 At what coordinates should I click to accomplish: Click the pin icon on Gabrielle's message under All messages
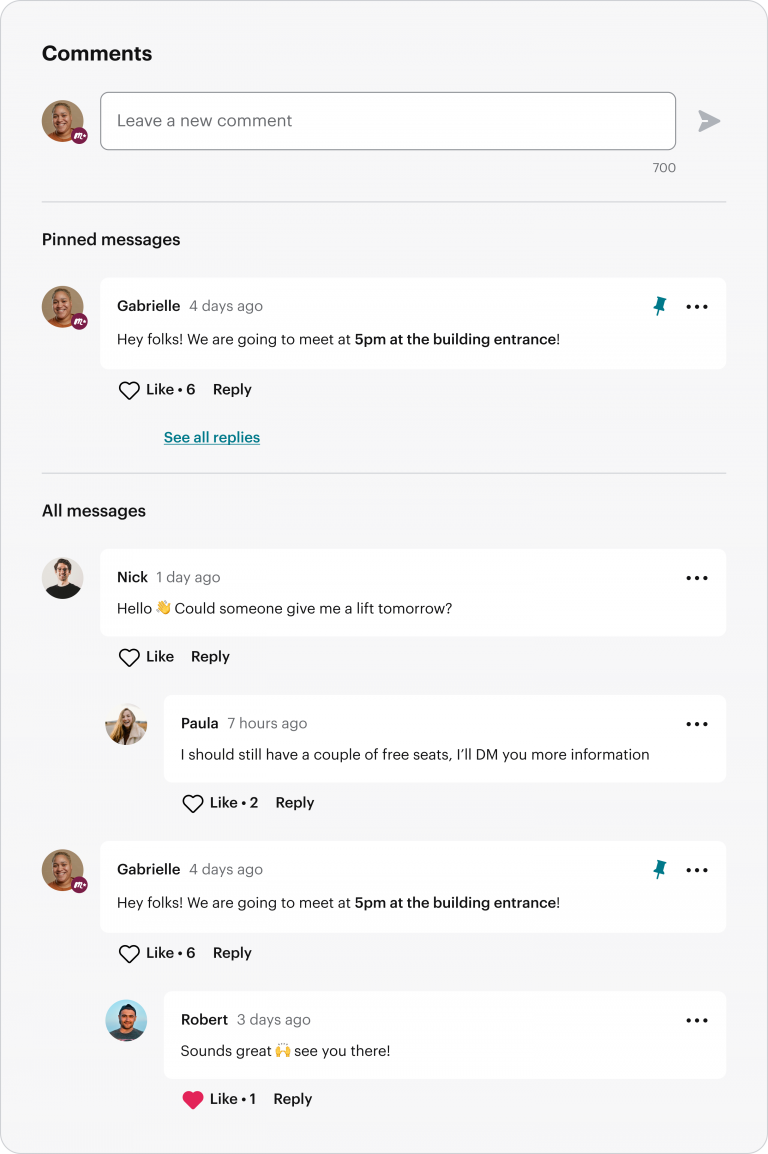point(660,870)
